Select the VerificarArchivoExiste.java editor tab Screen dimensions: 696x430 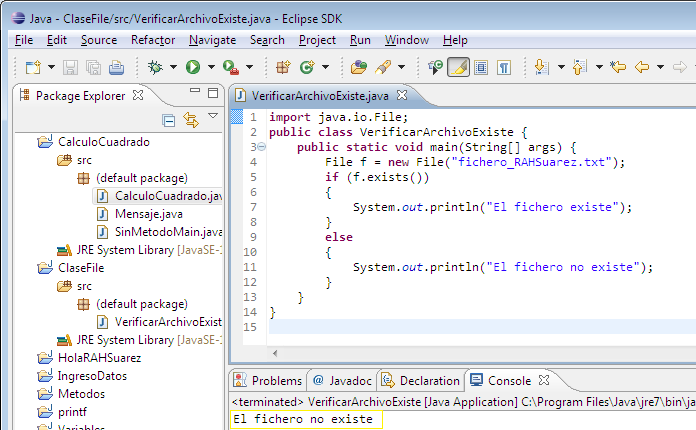(320, 95)
